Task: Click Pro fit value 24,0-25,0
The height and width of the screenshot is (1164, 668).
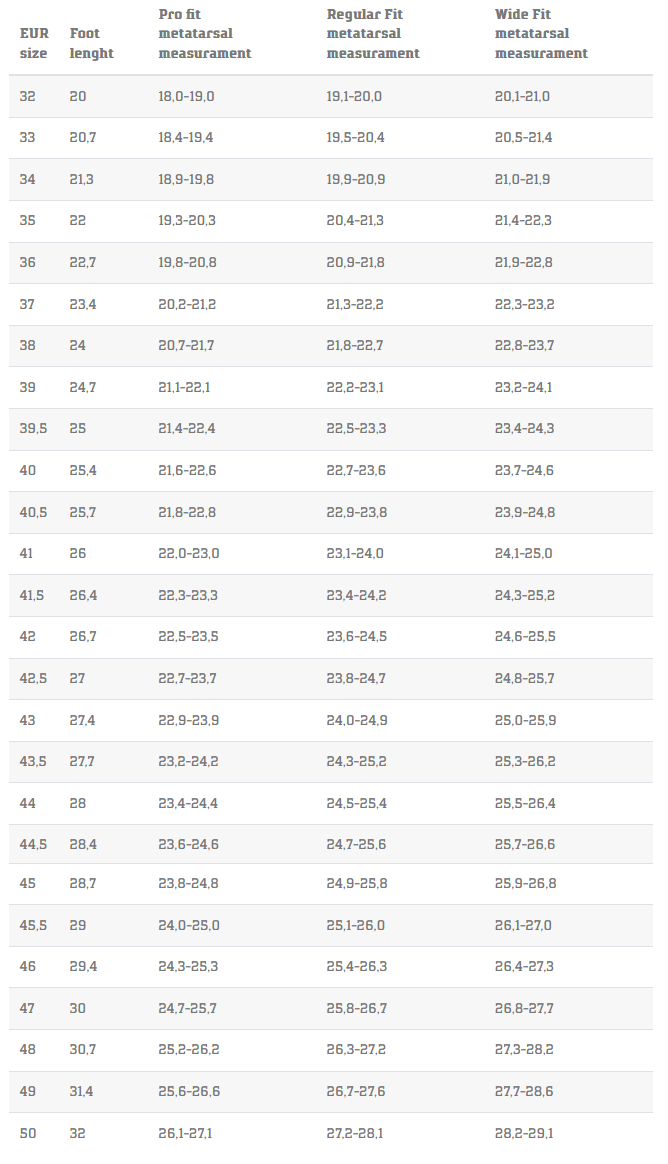Action: (189, 926)
